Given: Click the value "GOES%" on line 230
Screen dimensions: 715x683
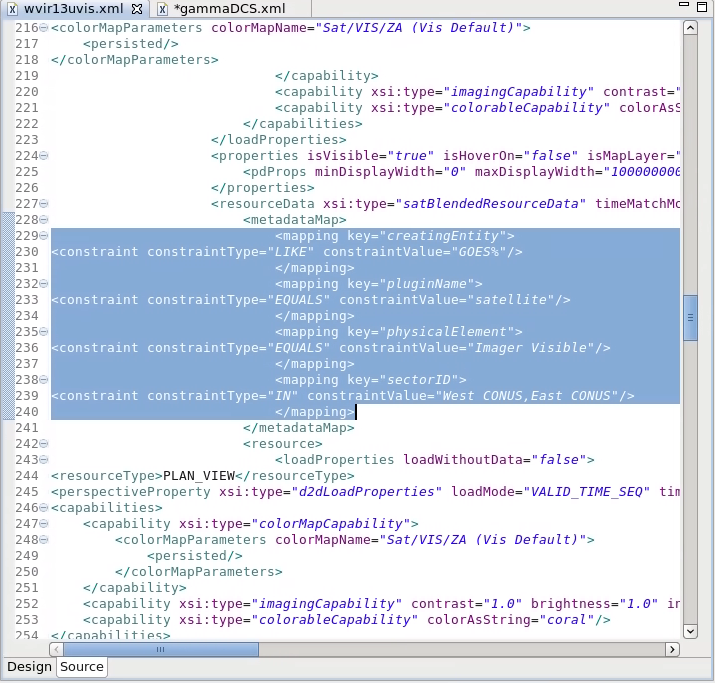Looking at the screenshot, I should [479, 252].
